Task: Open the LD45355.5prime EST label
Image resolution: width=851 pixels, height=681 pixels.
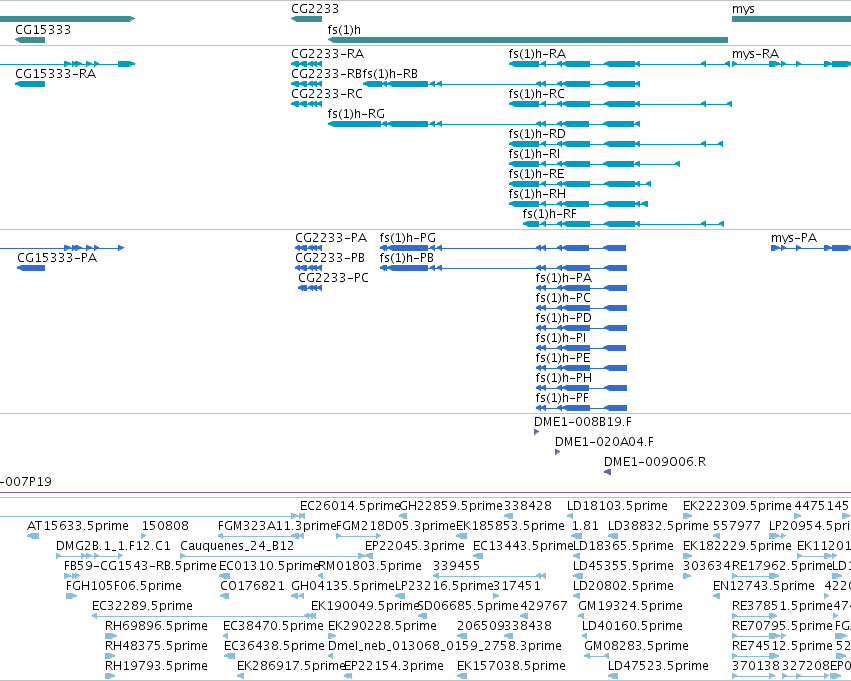Action: coord(623,566)
